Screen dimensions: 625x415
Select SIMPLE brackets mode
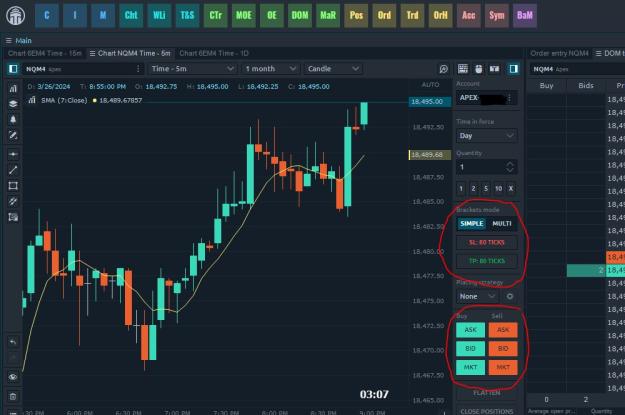[472, 224]
